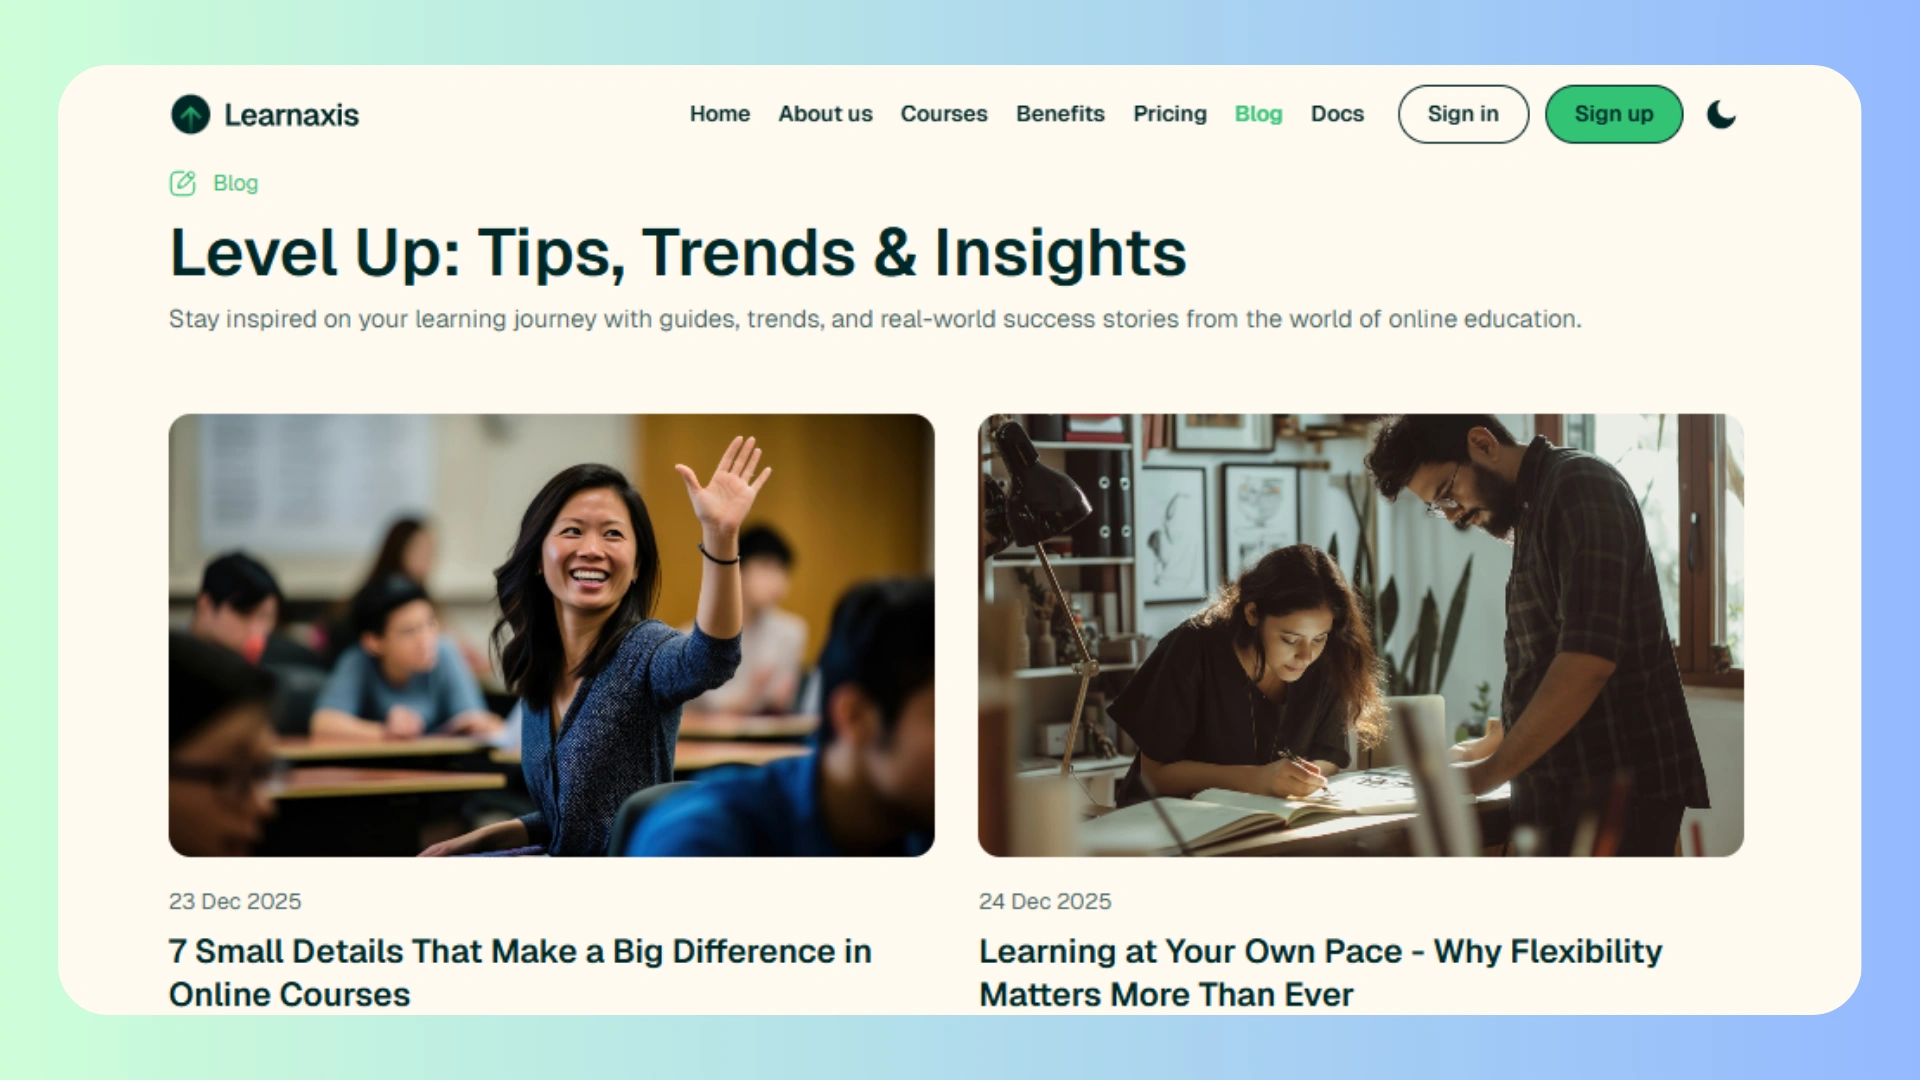Click the Learnaxis brand name text
This screenshot has width=1920, height=1080.
point(291,115)
